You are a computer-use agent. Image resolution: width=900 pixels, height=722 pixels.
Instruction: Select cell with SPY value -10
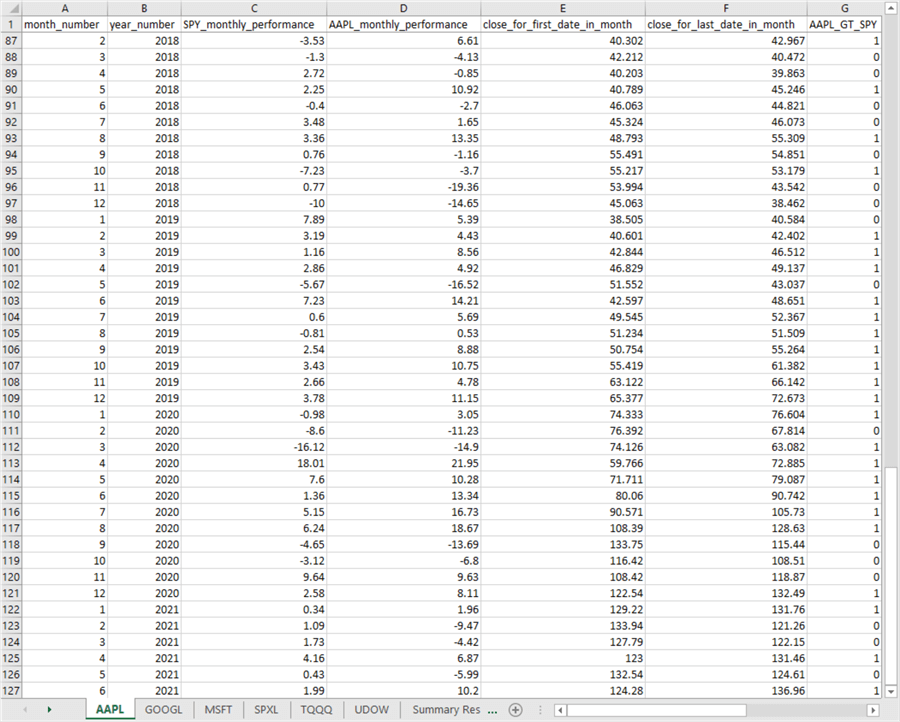click(x=254, y=203)
